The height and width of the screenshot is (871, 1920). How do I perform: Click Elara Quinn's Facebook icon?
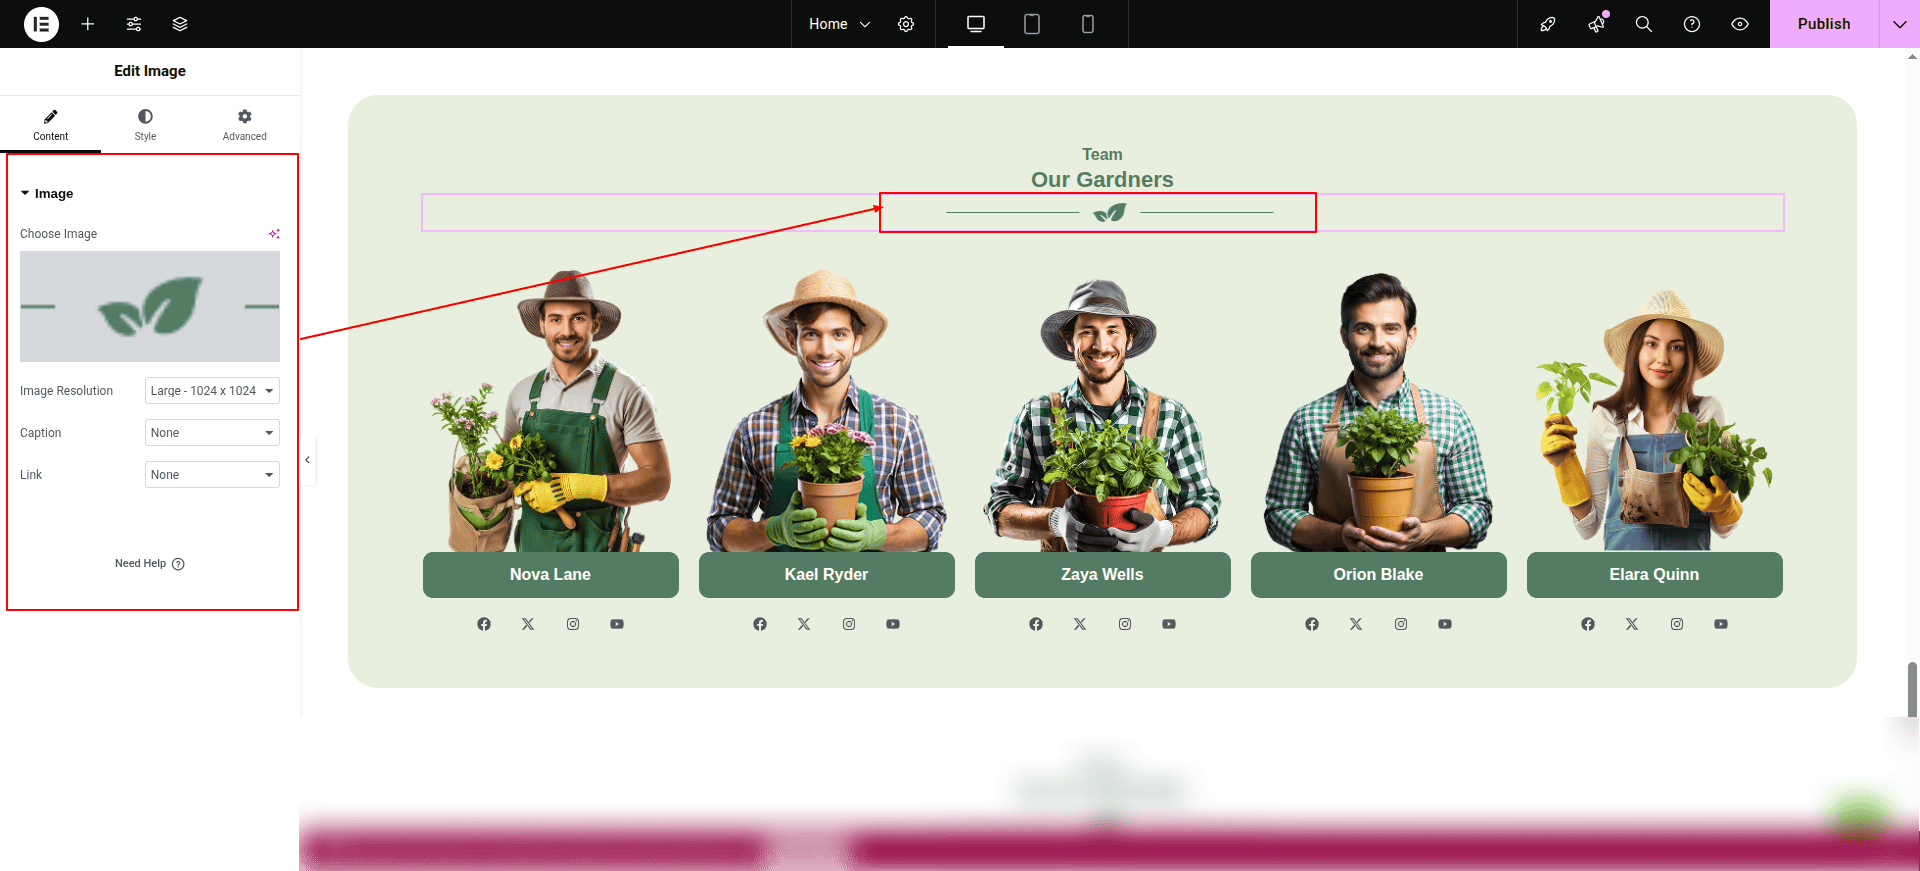[1588, 624]
